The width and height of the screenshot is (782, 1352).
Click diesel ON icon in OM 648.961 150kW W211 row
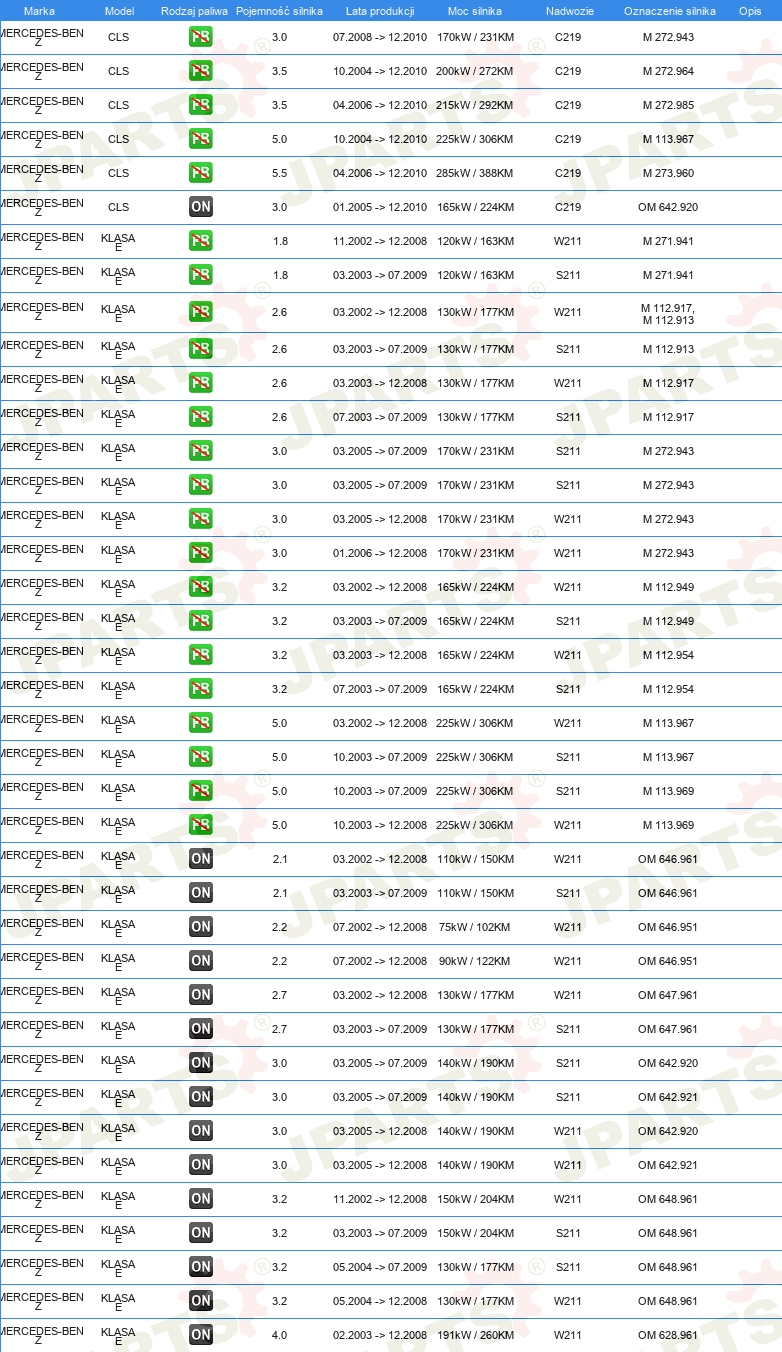pos(201,1199)
